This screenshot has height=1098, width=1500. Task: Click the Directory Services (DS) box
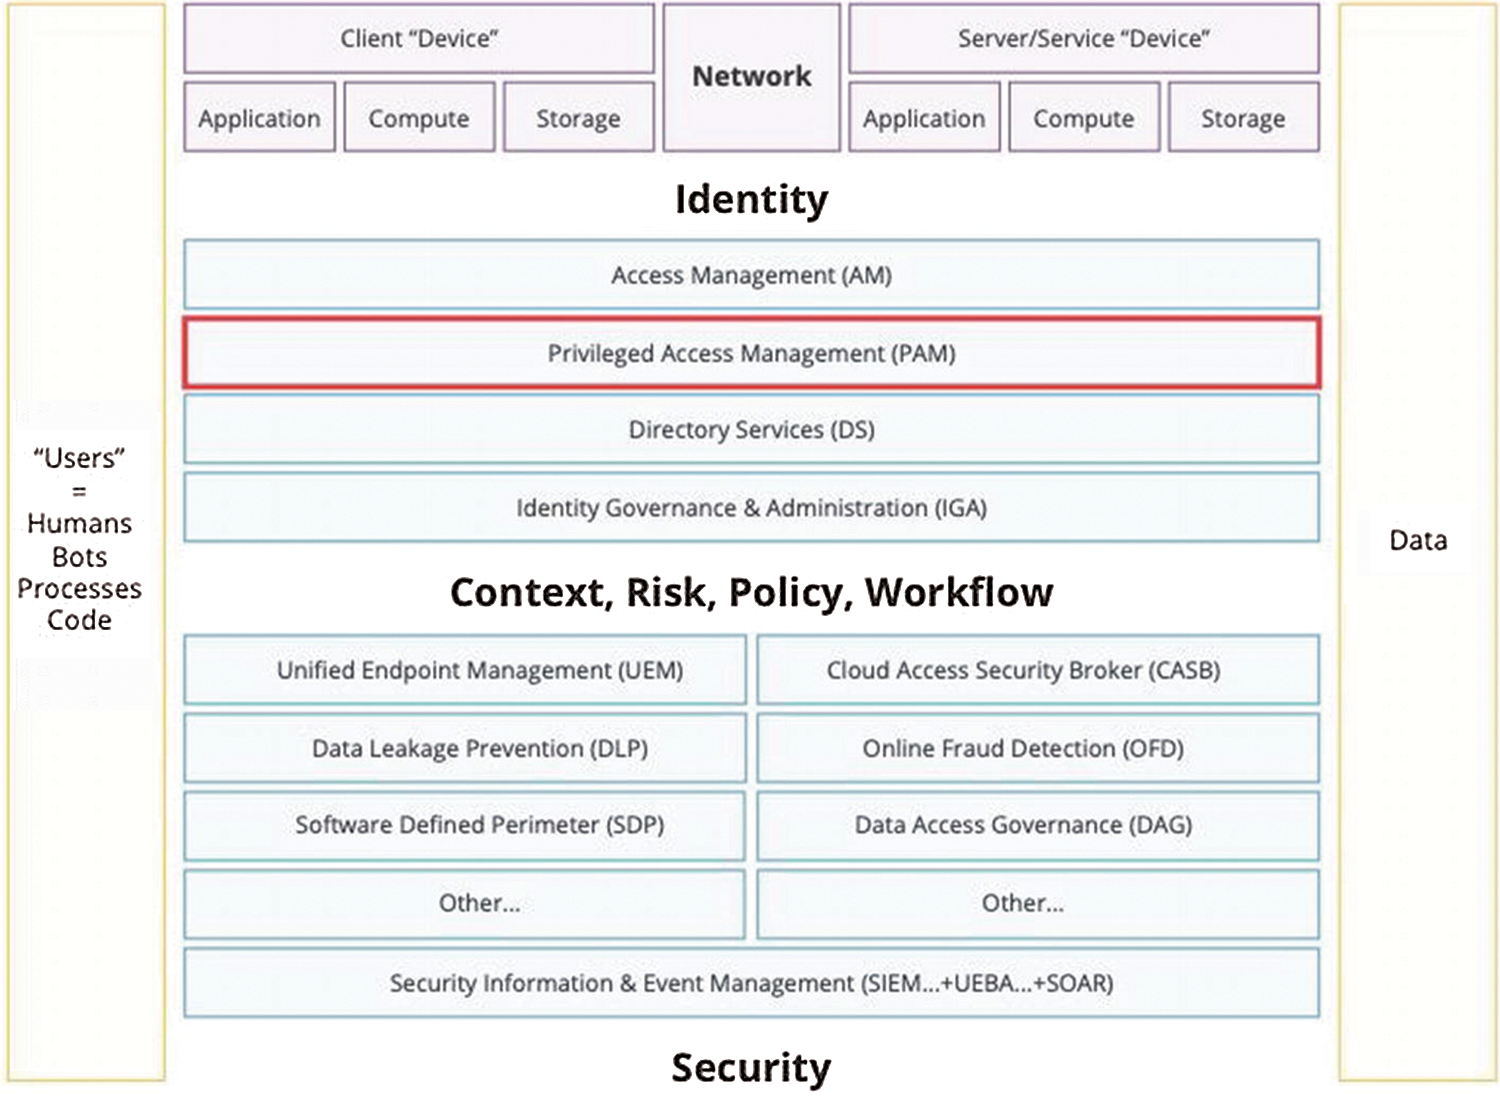pyautogui.click(x=750, y=429)
